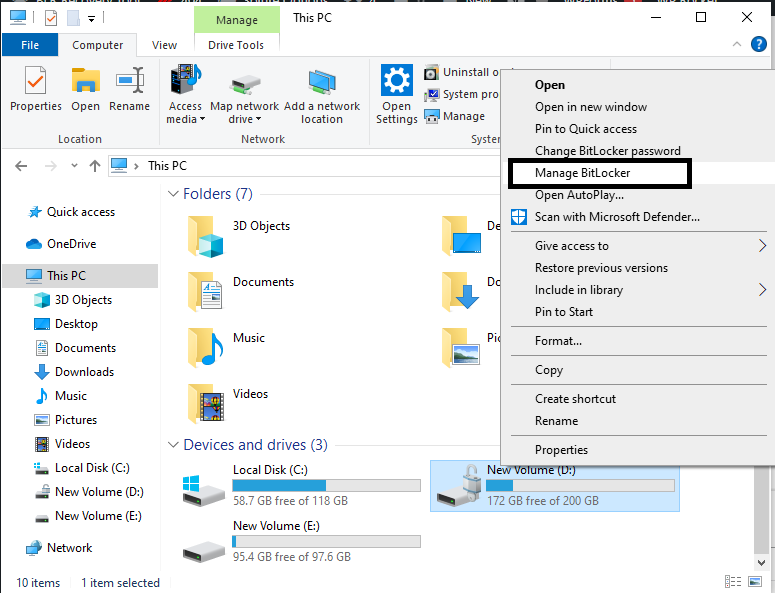Click the Downloads folder icon in main pane
Screen dimensions: 775x593
(x=461, y=293)
